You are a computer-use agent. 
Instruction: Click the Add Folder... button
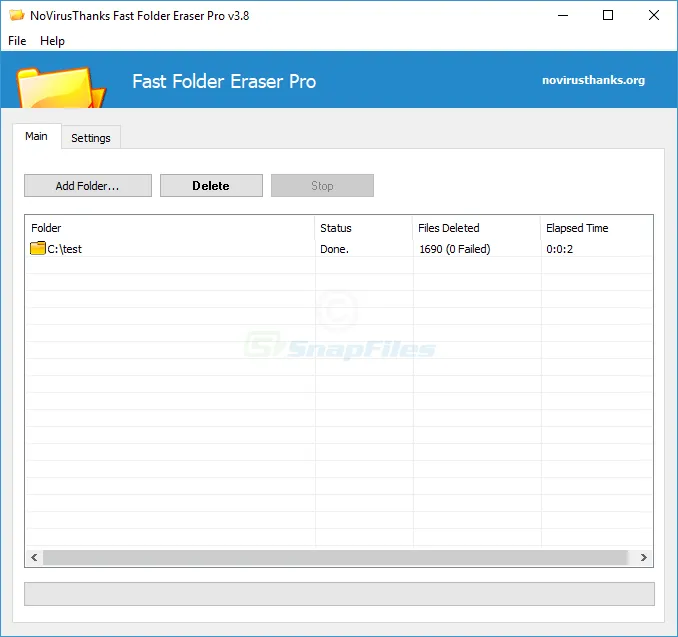(88, 186)
